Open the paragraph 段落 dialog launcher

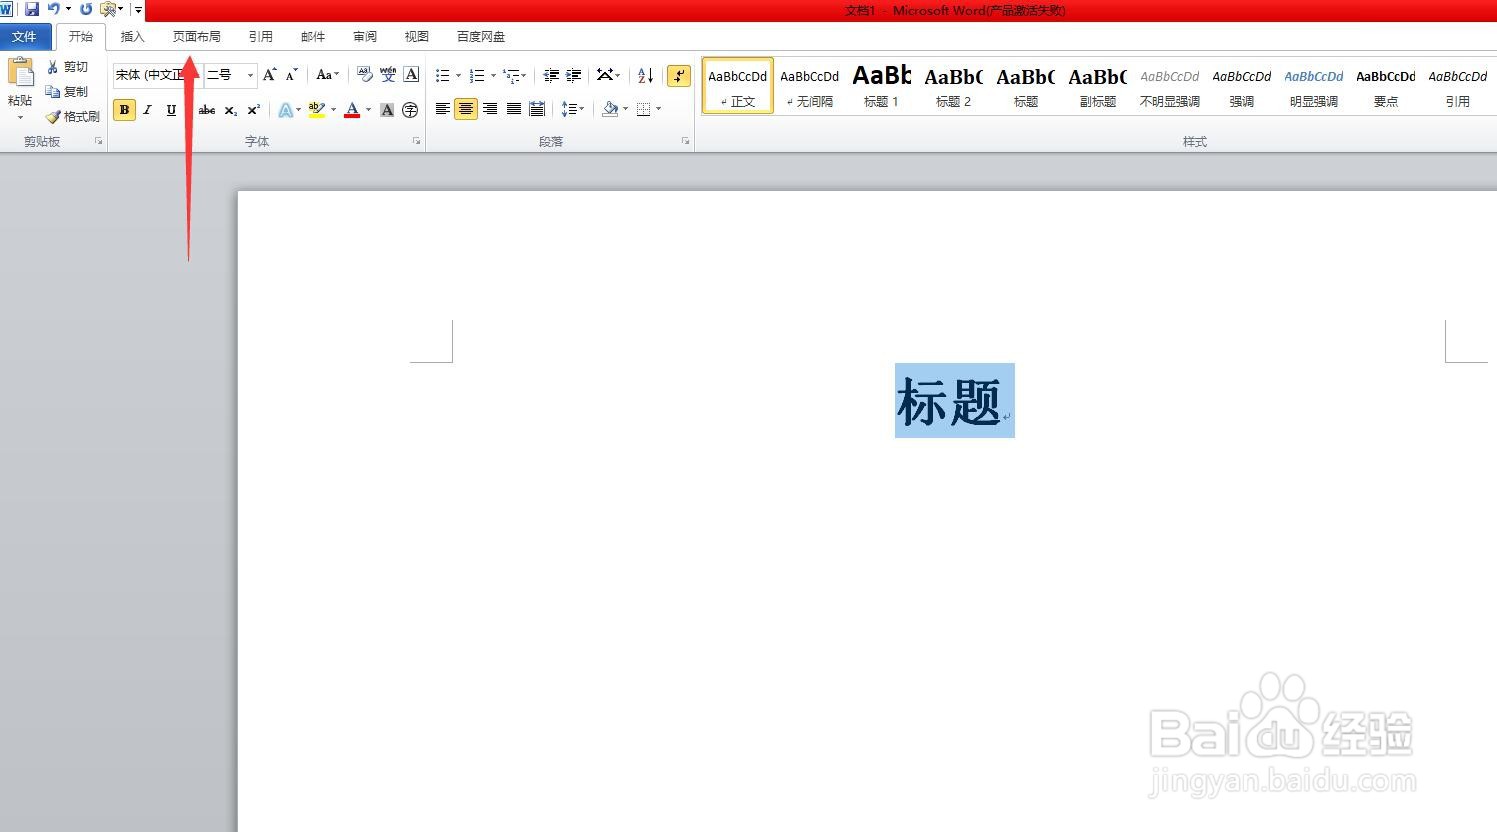point(686,142)
